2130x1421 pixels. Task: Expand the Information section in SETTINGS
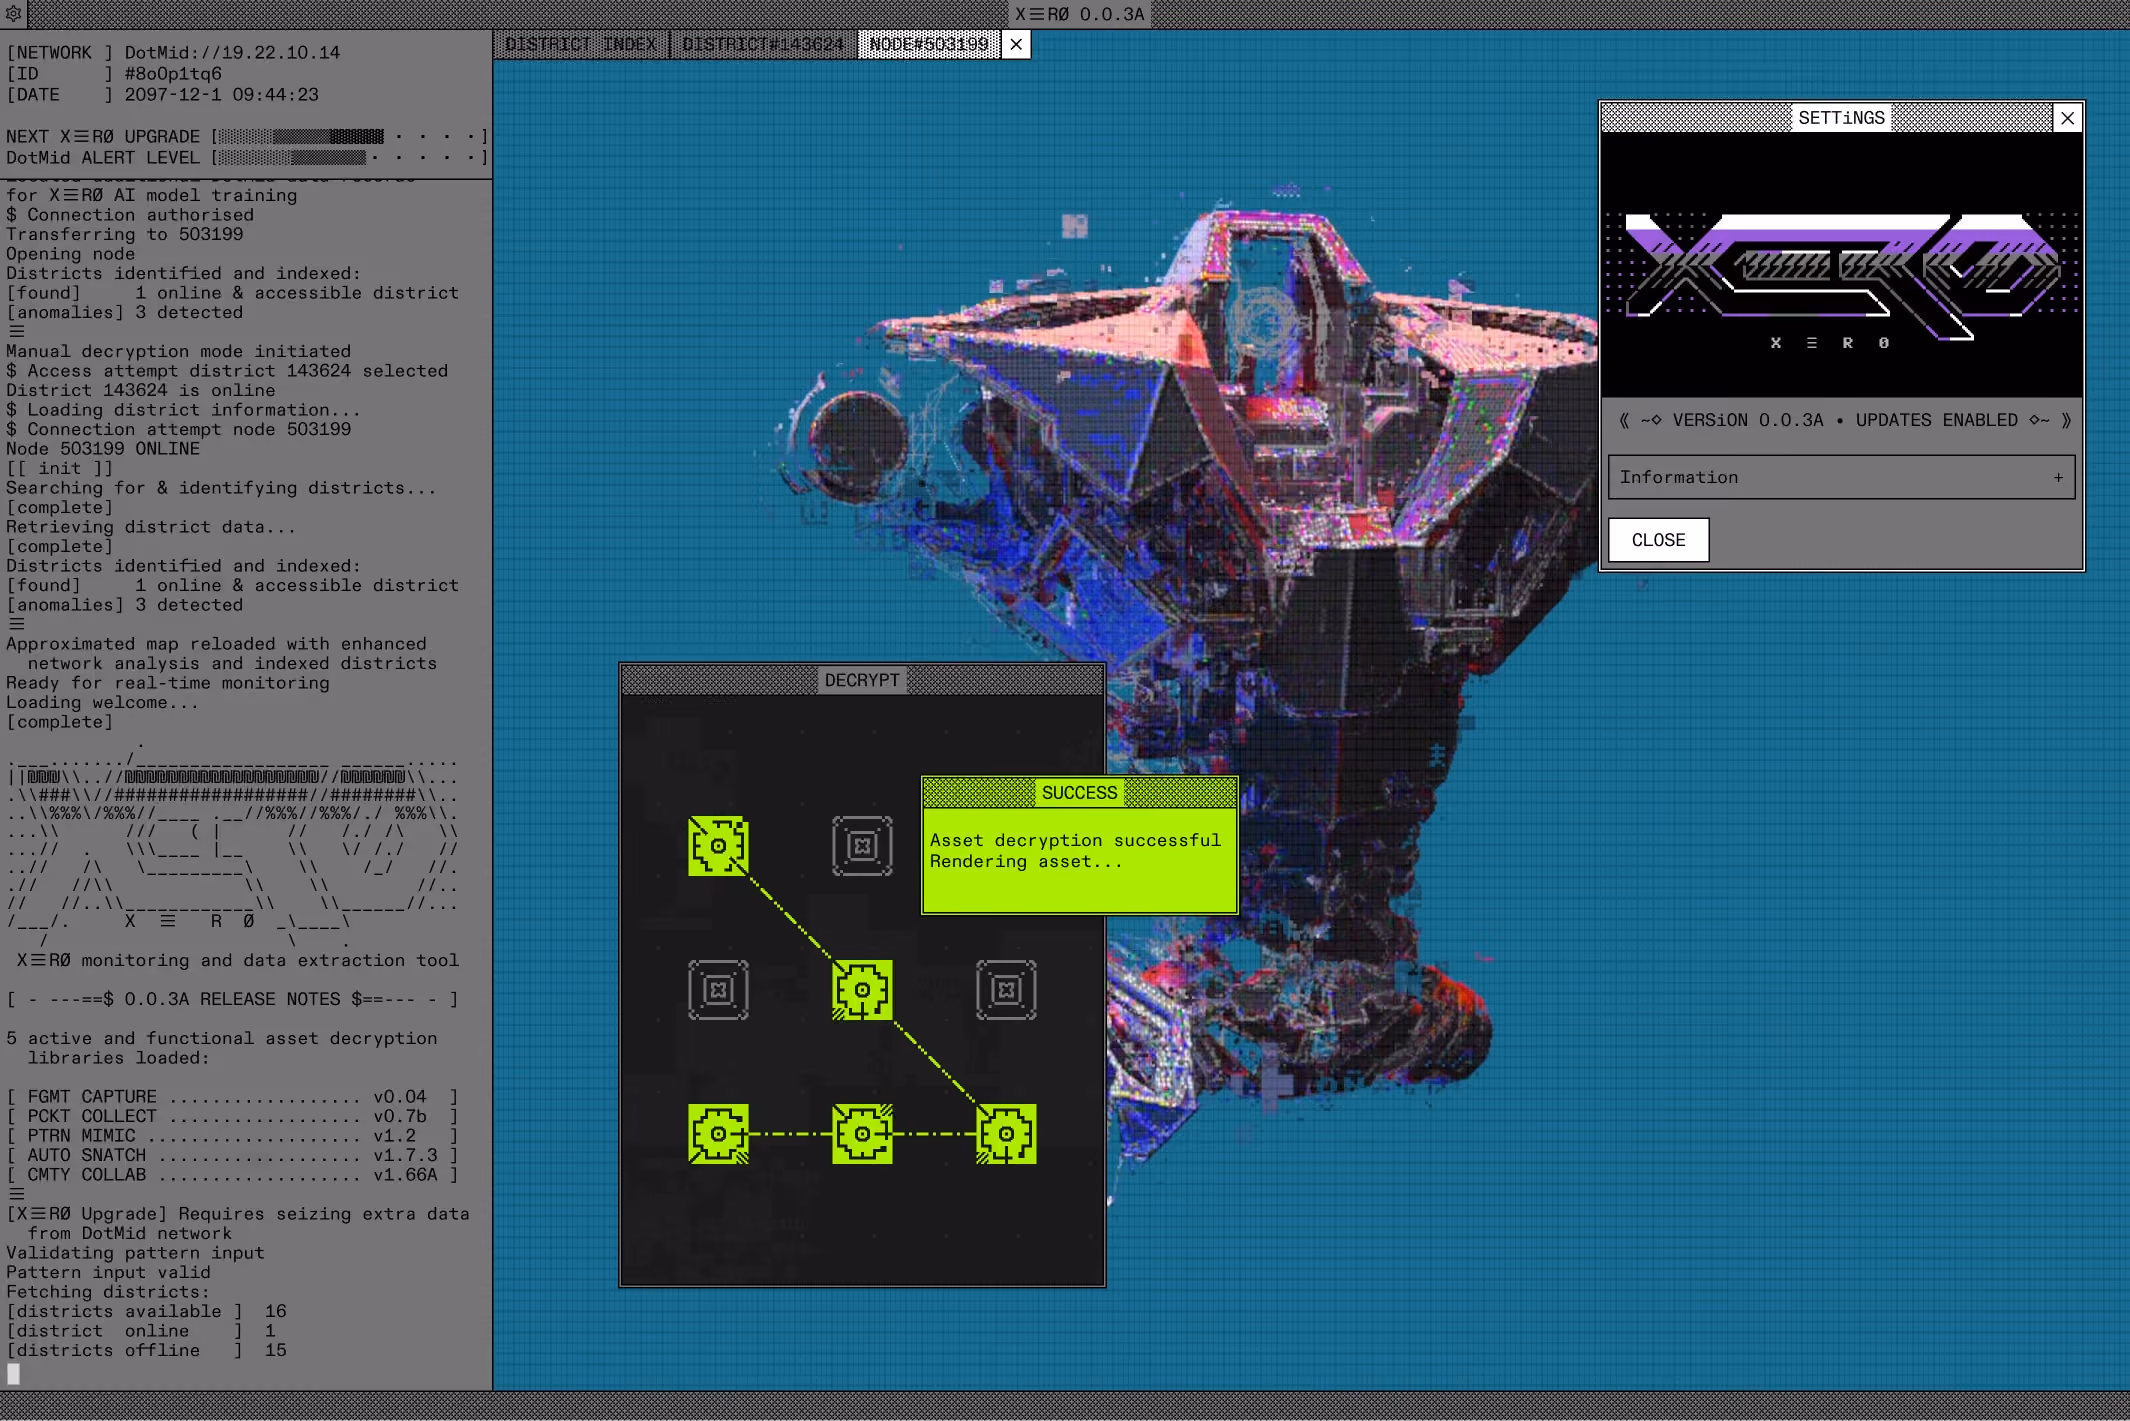pyautogui.click(x=1841, y=478)
